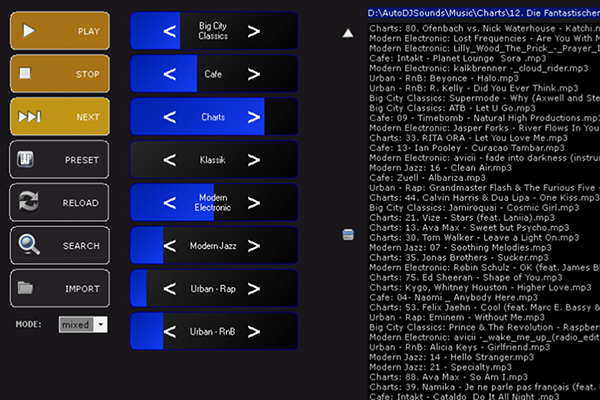Screen dimensions: 600x400
Task: Select 'Cafe: 13- Ian Pooley - Curacao Tambar.mp3'
Action: [467, 148]
